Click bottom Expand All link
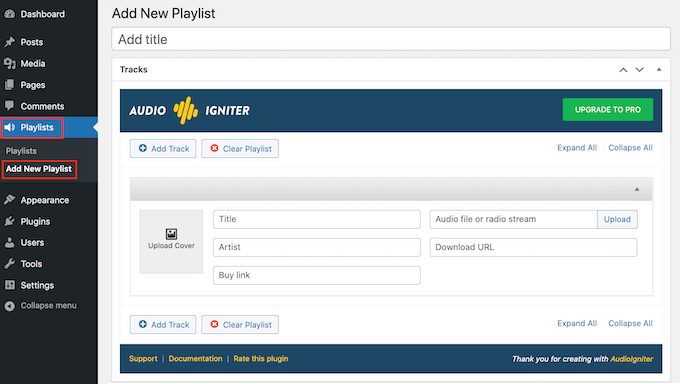This screenshot has height=384, width=680. point(577,323)
